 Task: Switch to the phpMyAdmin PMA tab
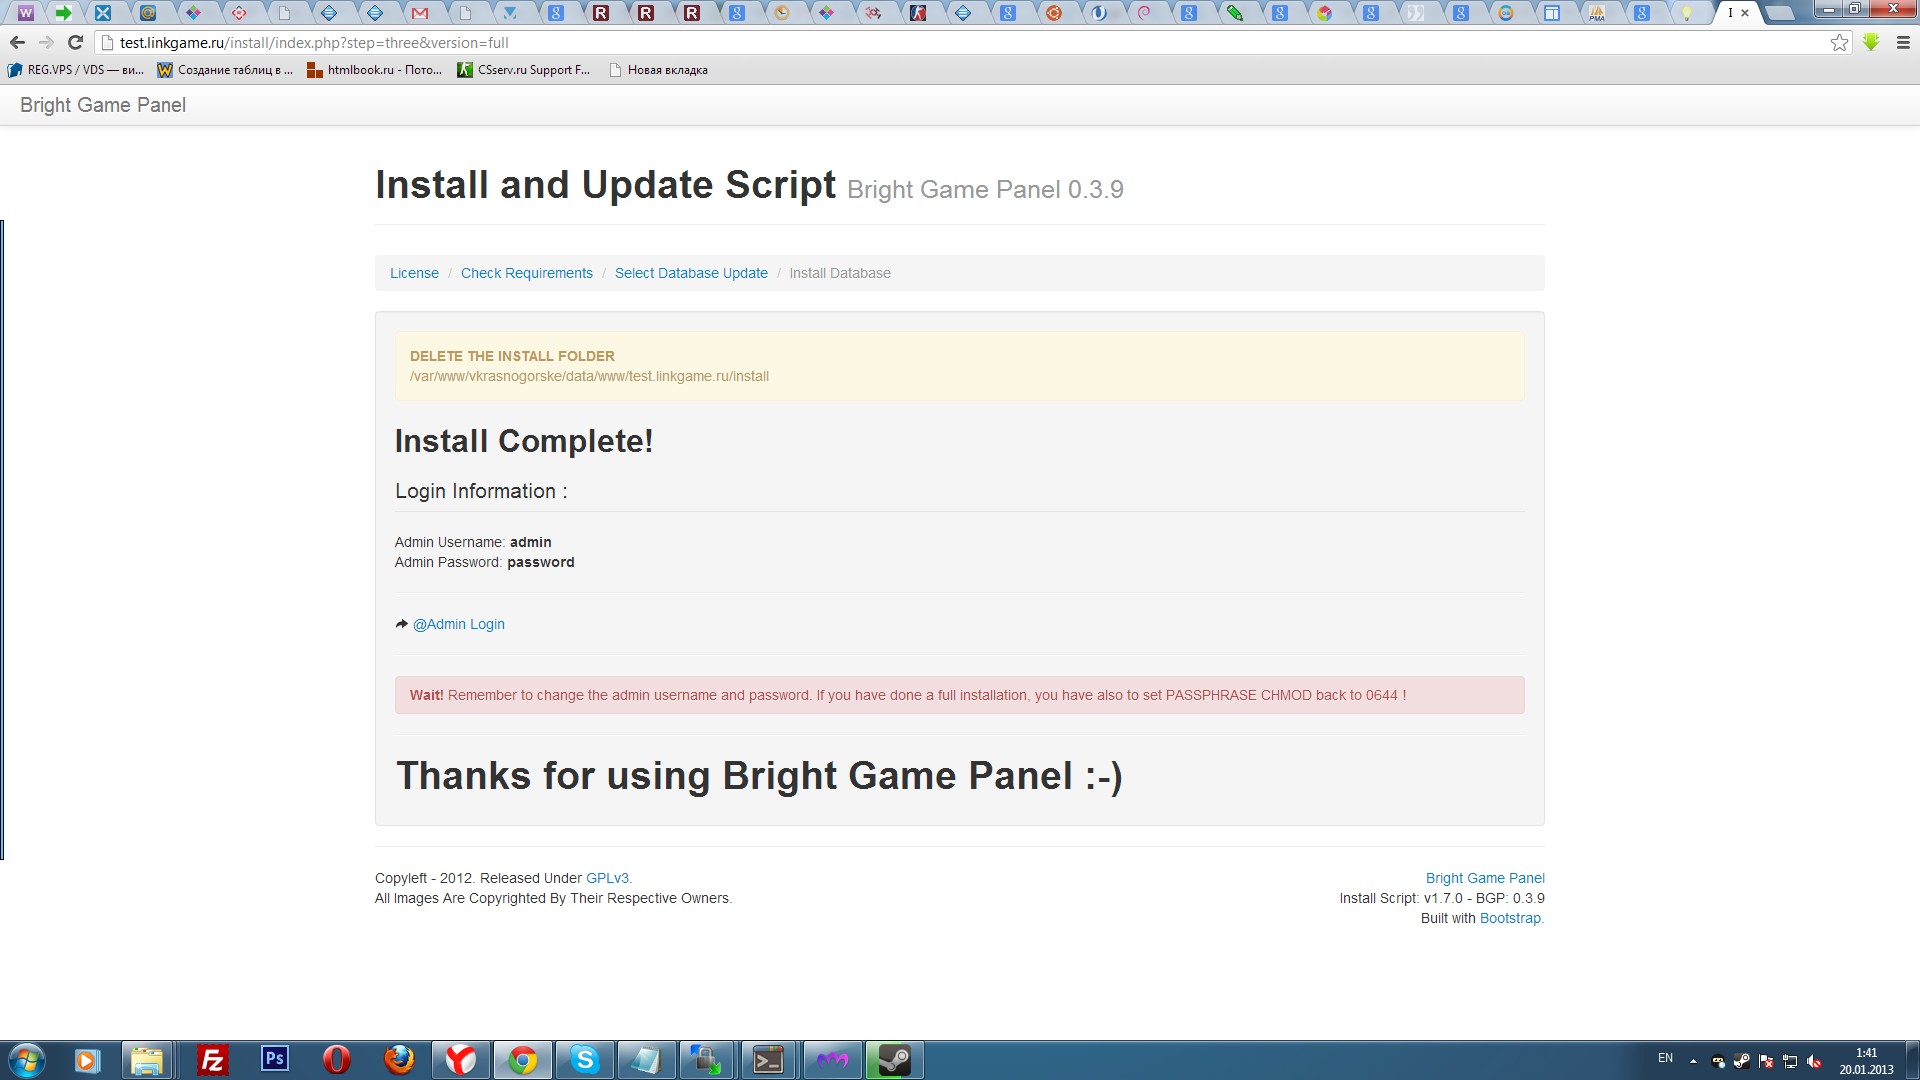click(x=1597, y=13)
